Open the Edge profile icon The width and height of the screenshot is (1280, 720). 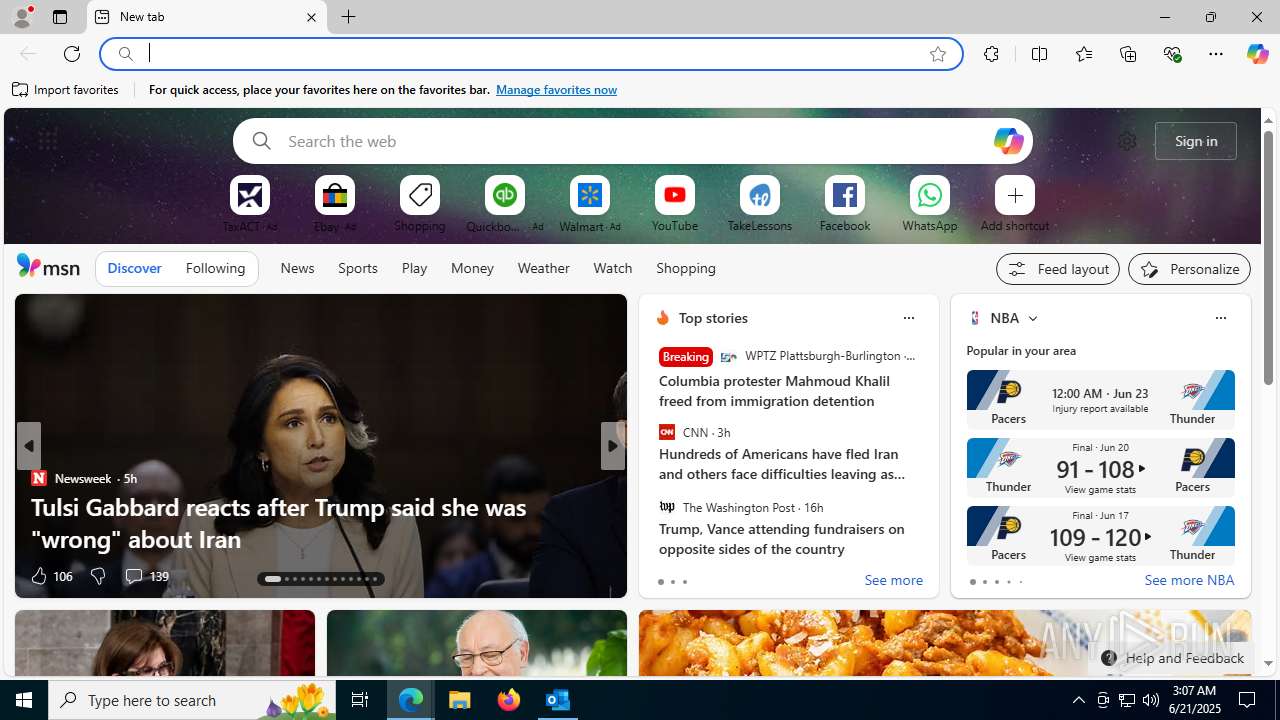click(x=21, y=17)
